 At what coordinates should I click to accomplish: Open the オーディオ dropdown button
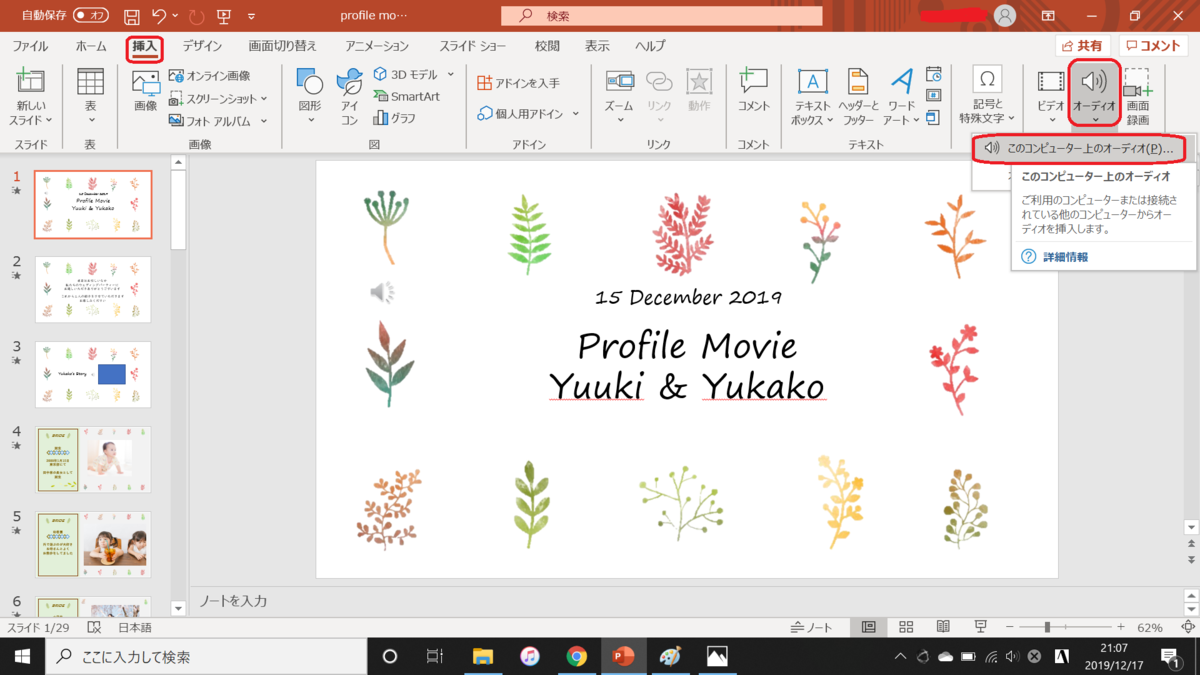tap(1094, 96)
